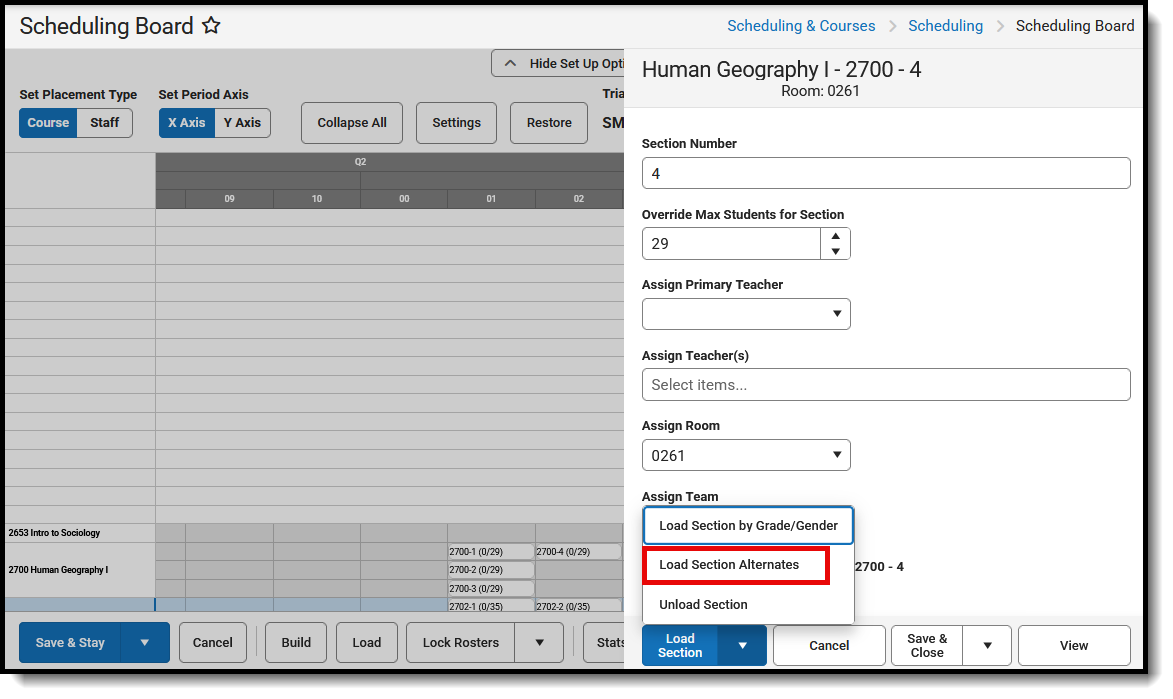Open the Assign Teacher(s) selection field
Image resolution: width=1173 pixels, height=699 pixels.
[886, 384]
